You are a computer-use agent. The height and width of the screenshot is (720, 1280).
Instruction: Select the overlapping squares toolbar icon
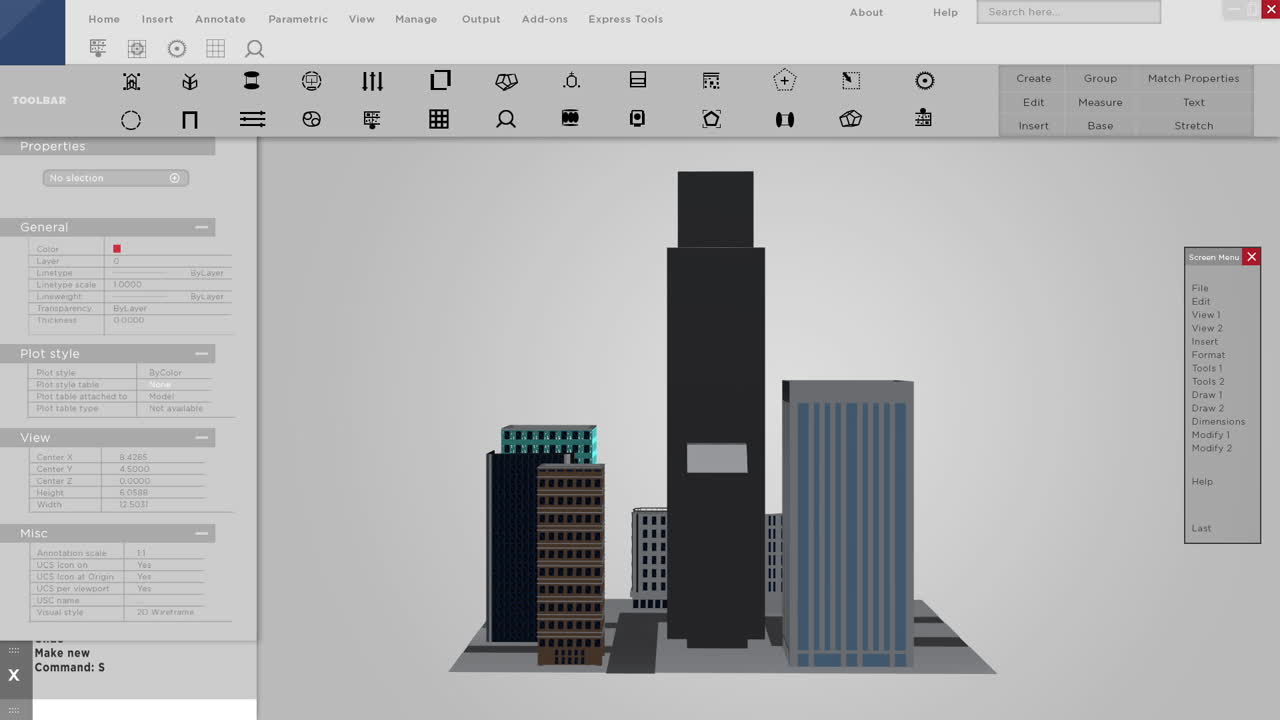440,81
